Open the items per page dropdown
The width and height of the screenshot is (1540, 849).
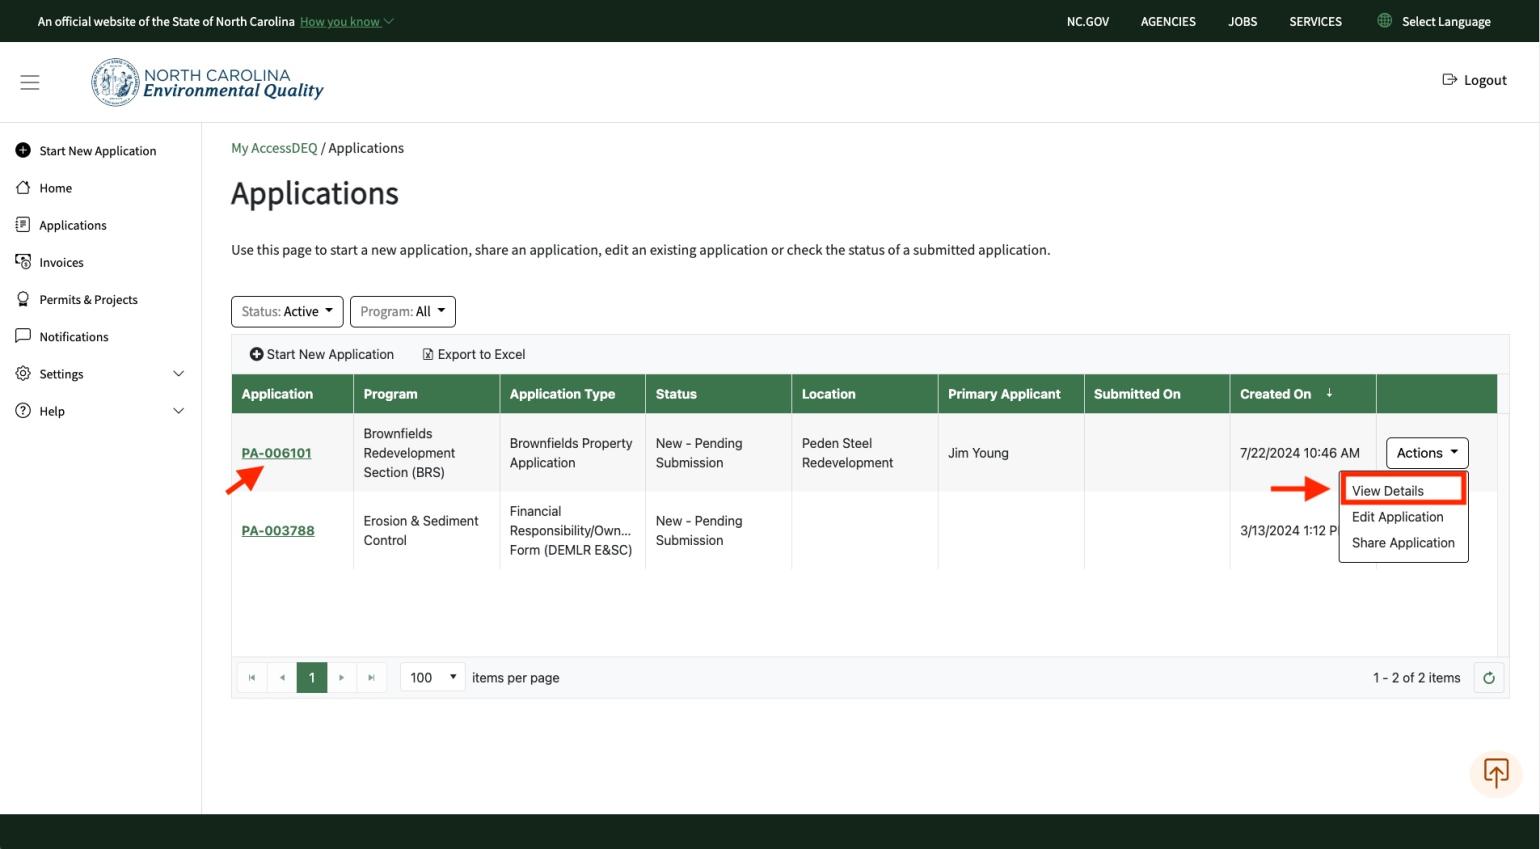pos(432,677)
